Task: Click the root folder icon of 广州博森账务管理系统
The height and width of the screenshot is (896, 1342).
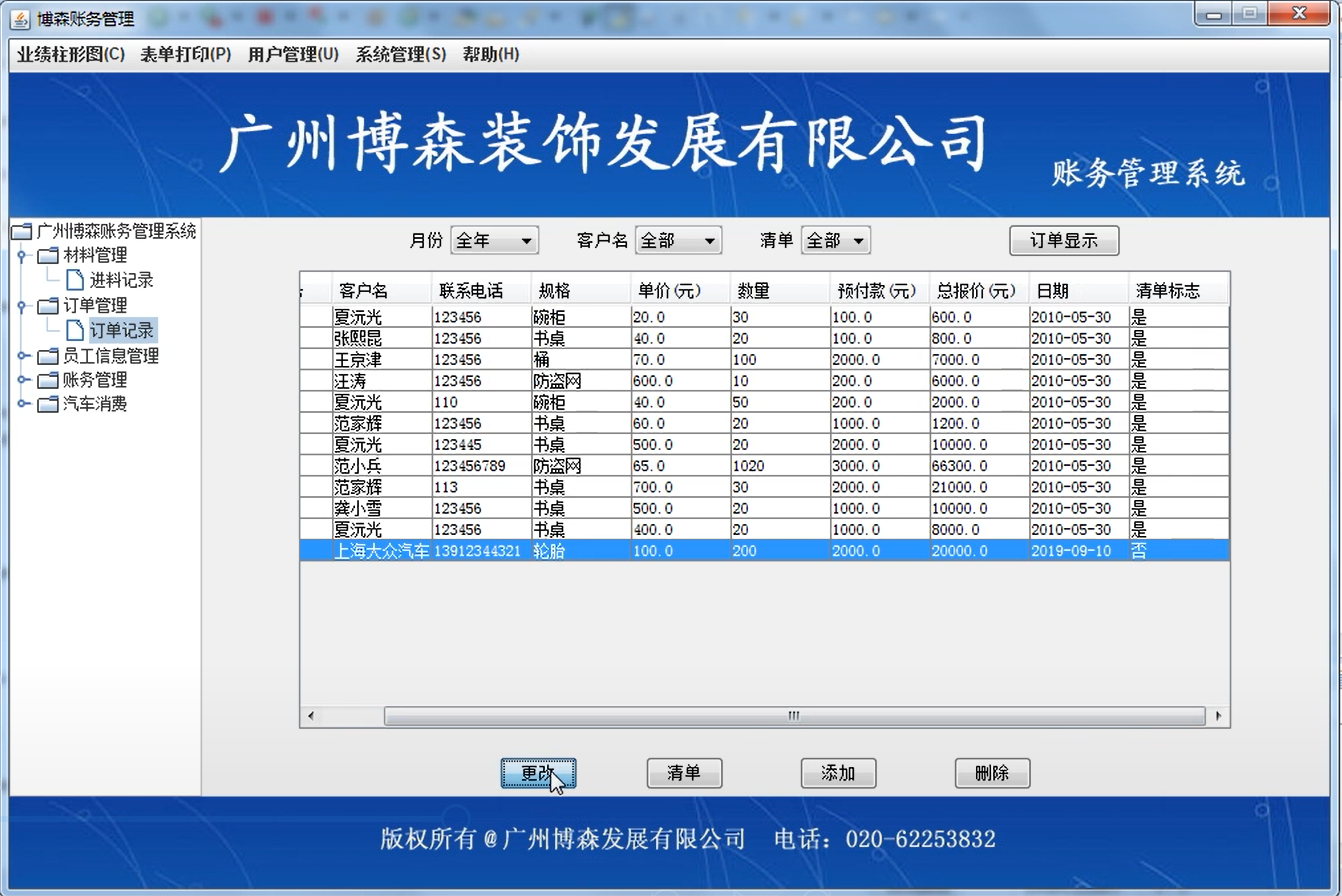Action: [x=21, y=232]
